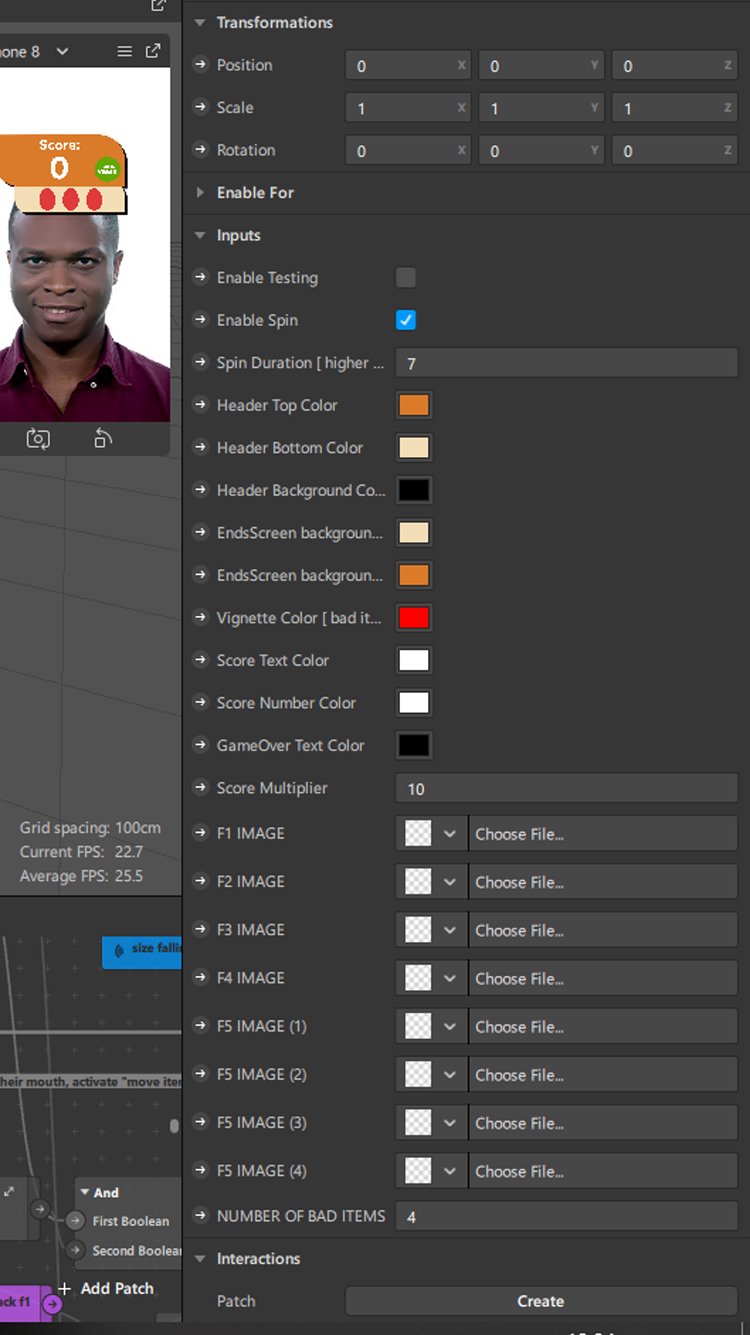Click the arrow icon beside F3 IMAGE
750x1335 pixels.
point(202,929)
